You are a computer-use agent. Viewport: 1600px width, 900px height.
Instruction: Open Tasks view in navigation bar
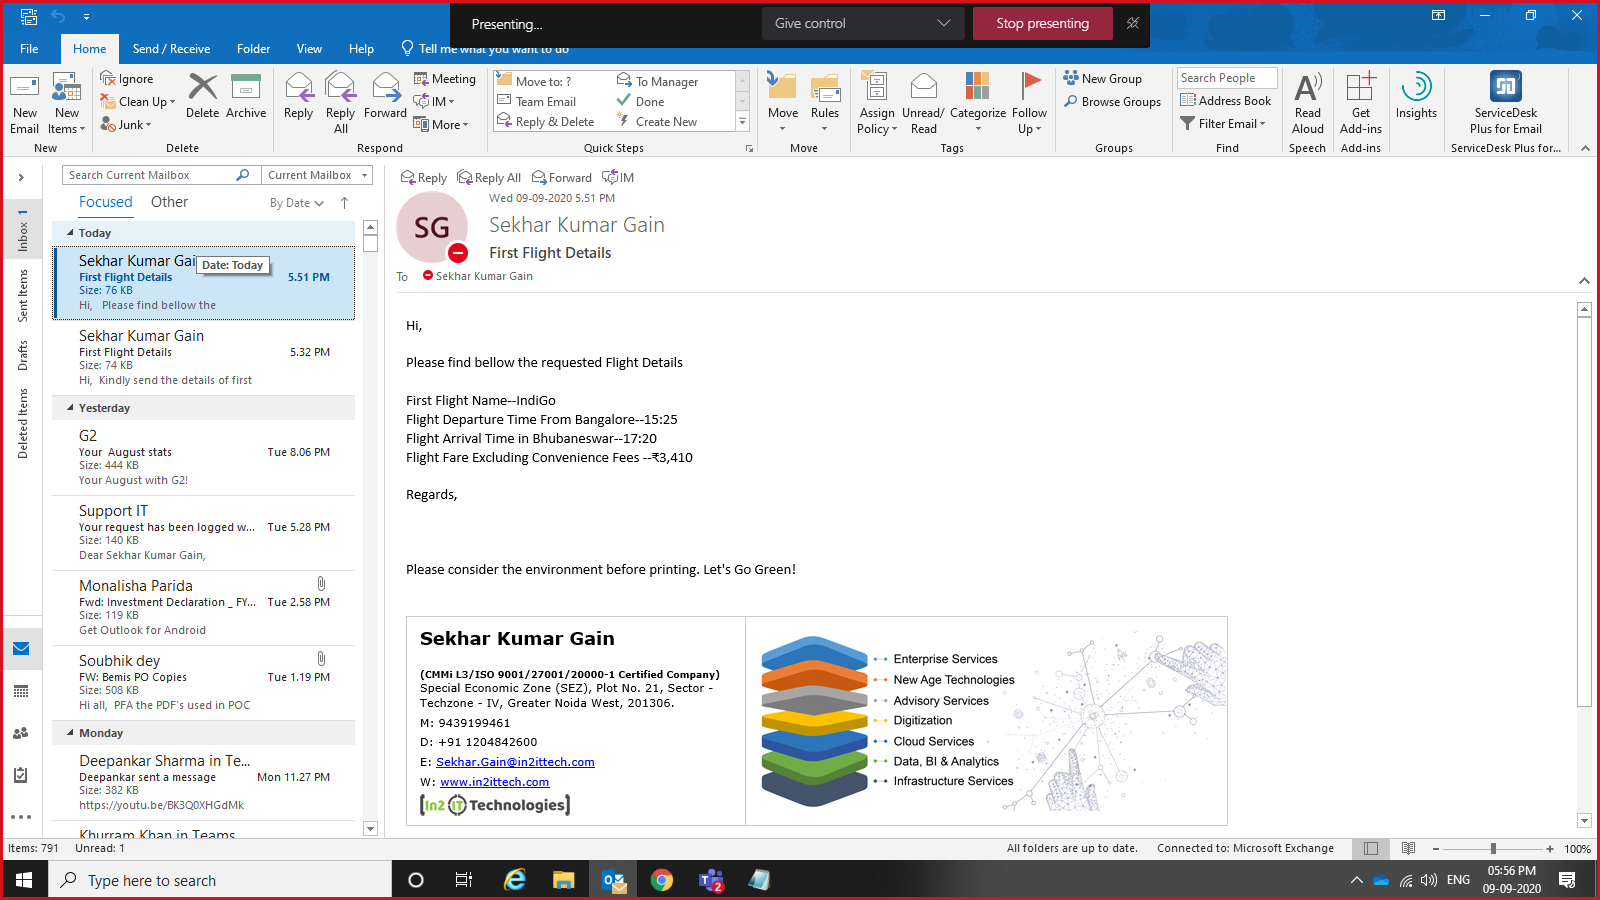pos(21,775)
